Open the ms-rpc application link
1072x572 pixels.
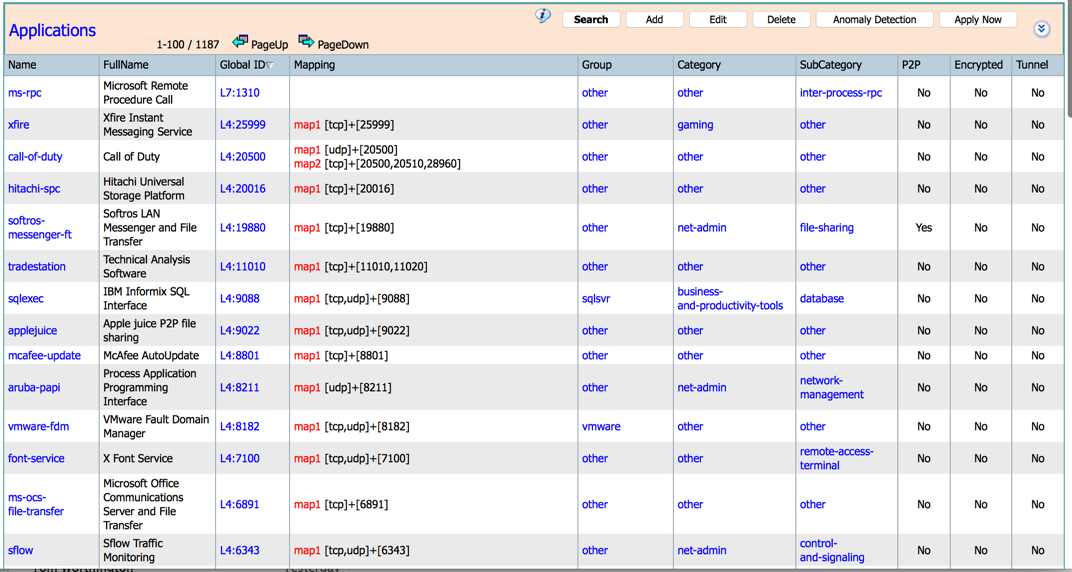[x=25, y=93]
